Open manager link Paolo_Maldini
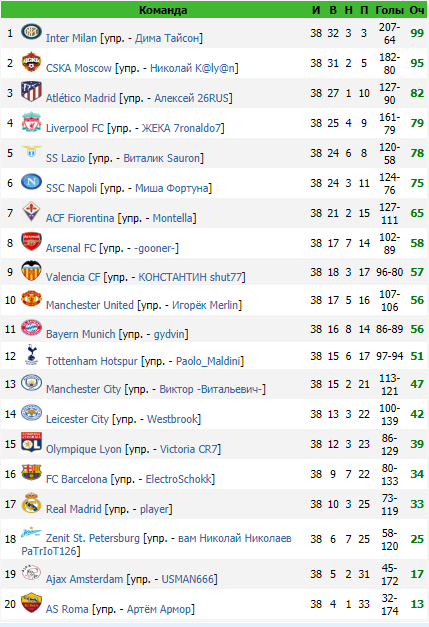The width and height of the screenshot is (429, 627). (208, 361)
